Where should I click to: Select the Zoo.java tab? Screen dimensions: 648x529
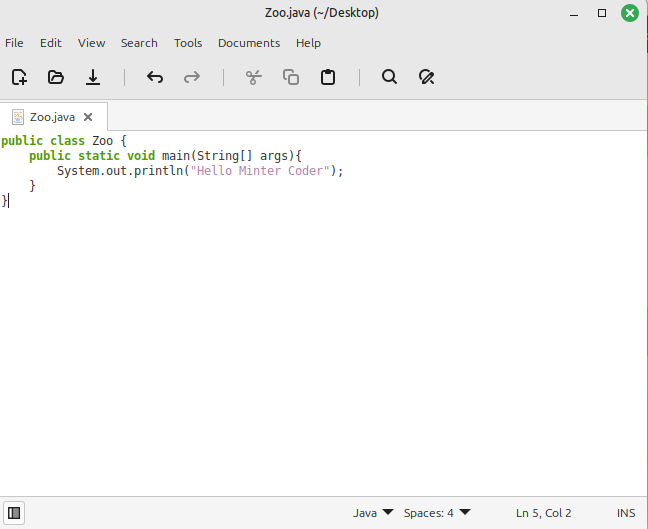tap(52, 117)
